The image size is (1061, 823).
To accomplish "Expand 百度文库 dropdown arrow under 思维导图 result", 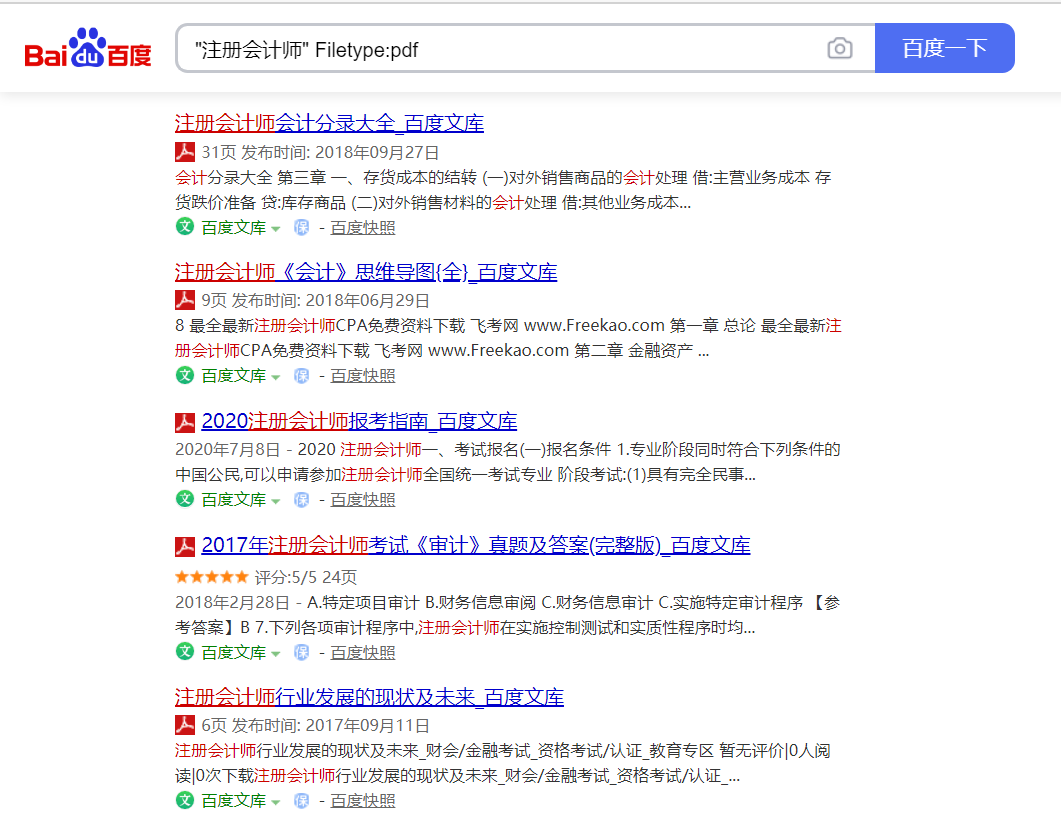I will (275, 378).
